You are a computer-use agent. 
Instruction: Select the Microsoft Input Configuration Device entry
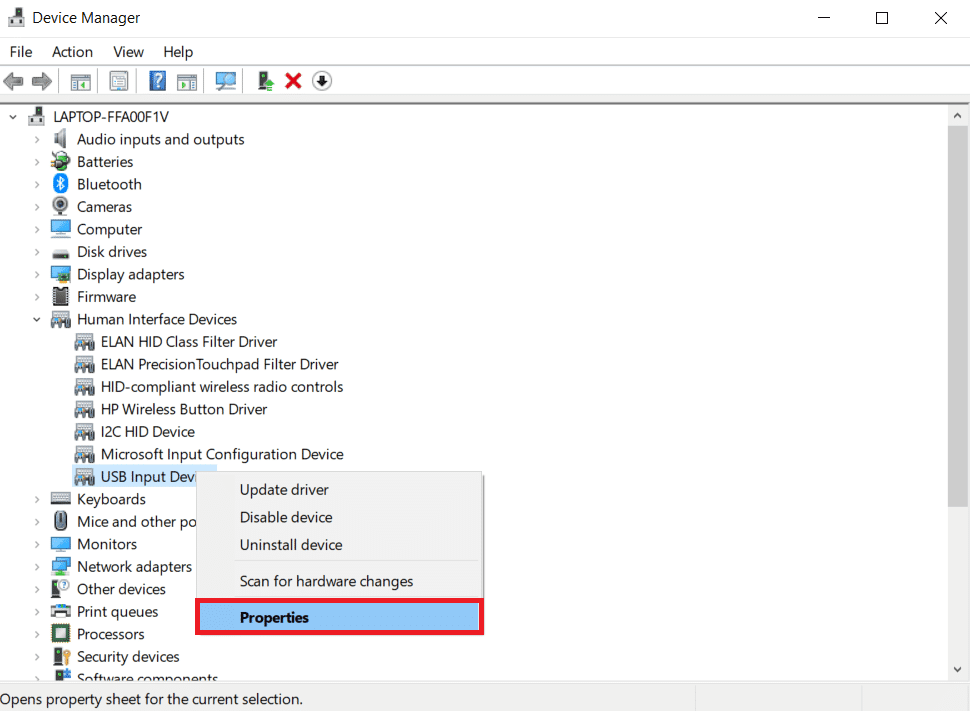tap(222, 454)
